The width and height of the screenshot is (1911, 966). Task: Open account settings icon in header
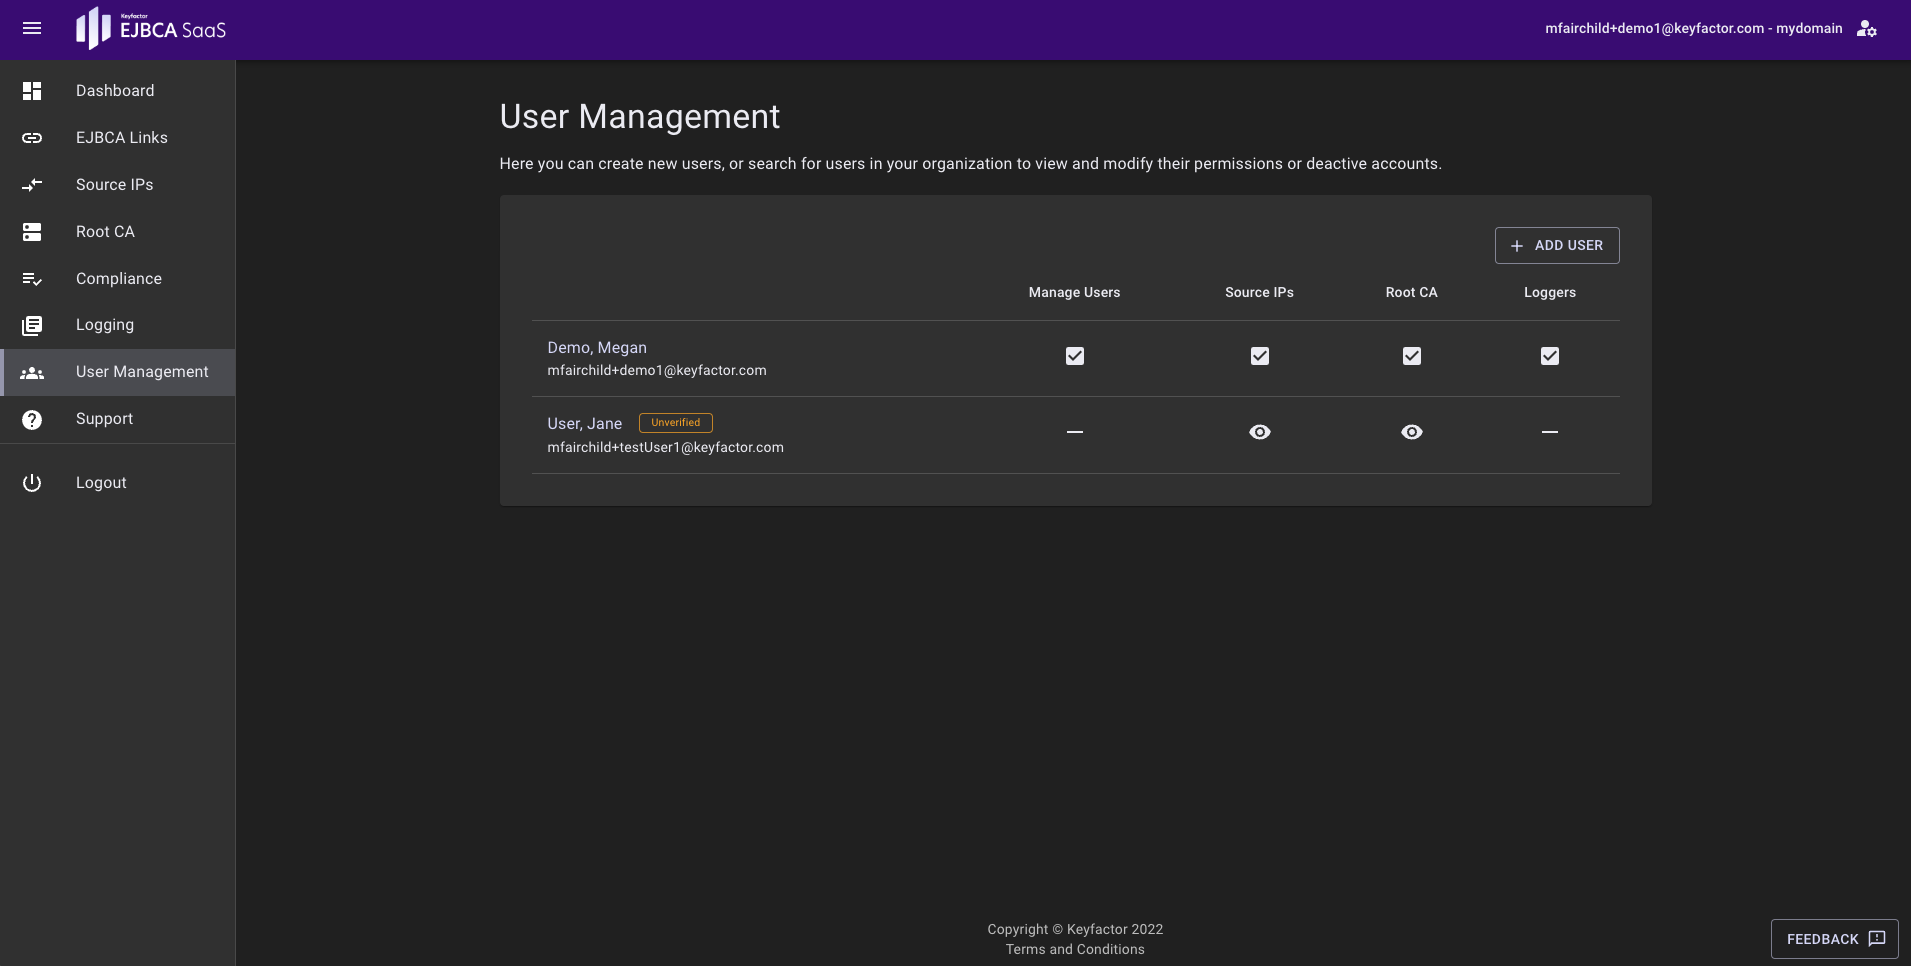pos(1866,29)
